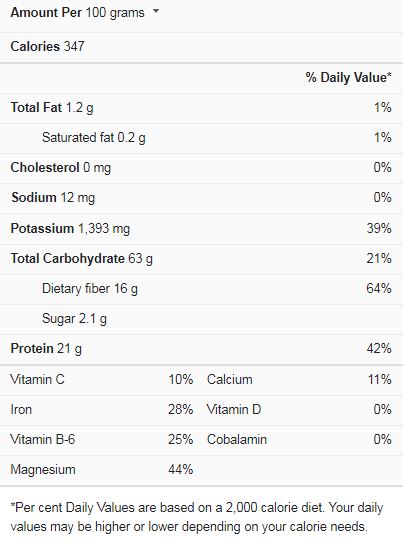Select the 100 grams serving size text
Screen dimensions: 403x545
(115, 13)
